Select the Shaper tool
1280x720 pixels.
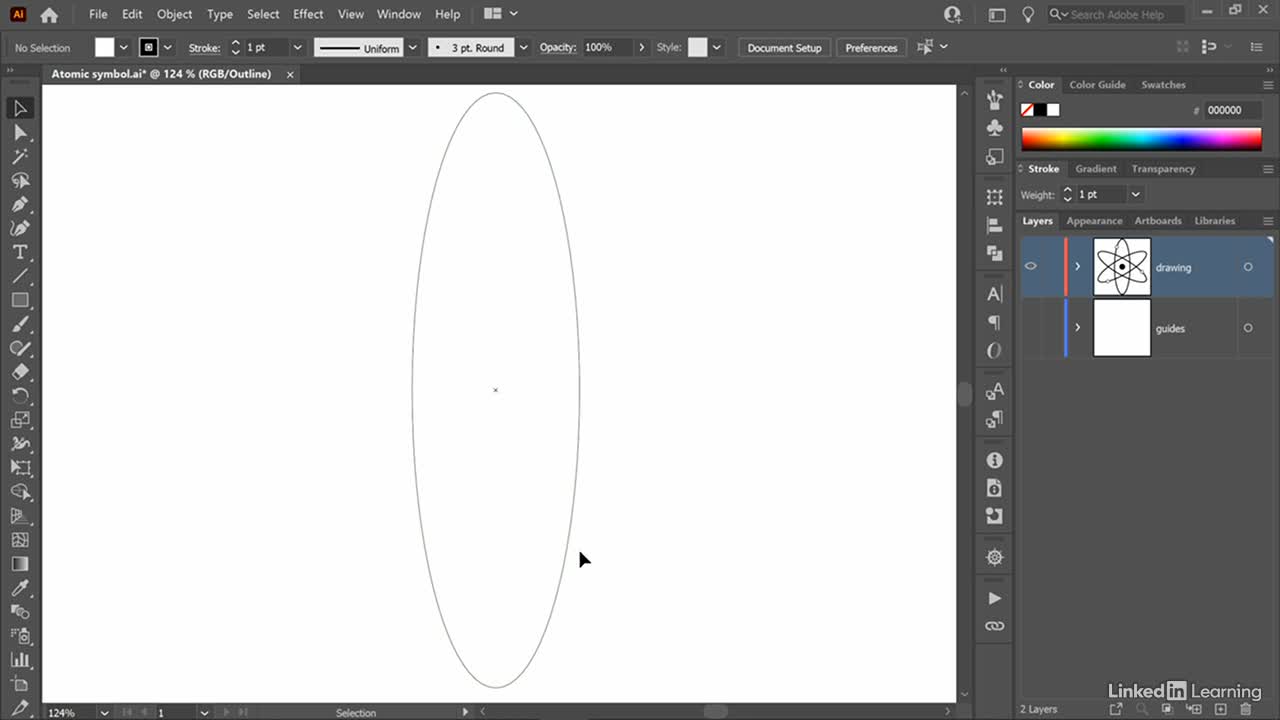(x=20, y=348)
